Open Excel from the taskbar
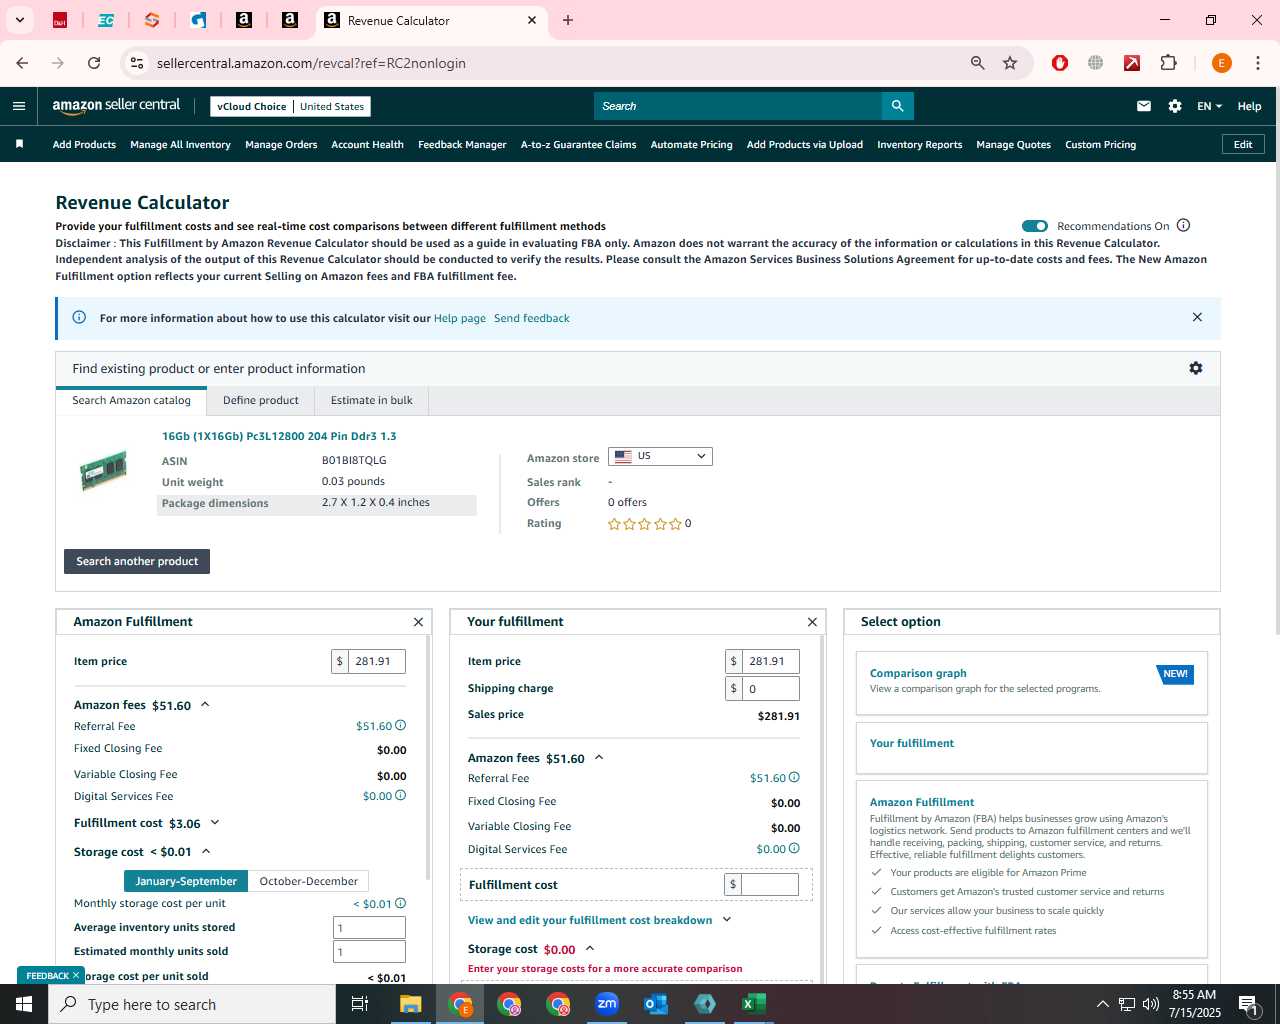The image size is (1280, 1024). point(754,1004)
